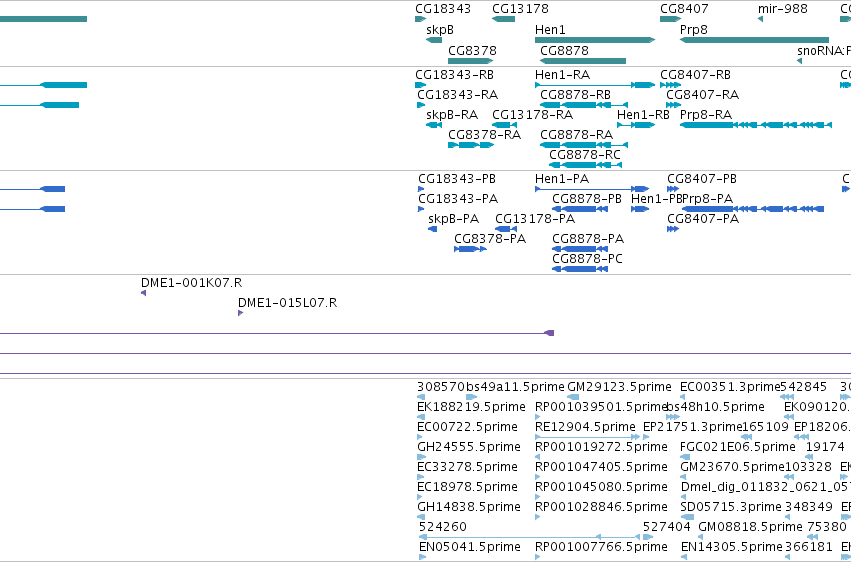Select the CG8407-PB protein label
The image size is (851, 562).
pyautogui.click(x=702, y=178)
